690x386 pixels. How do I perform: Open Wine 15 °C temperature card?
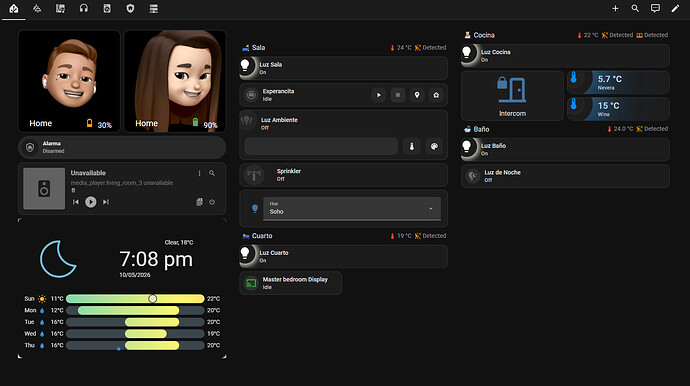pos(618,109)
